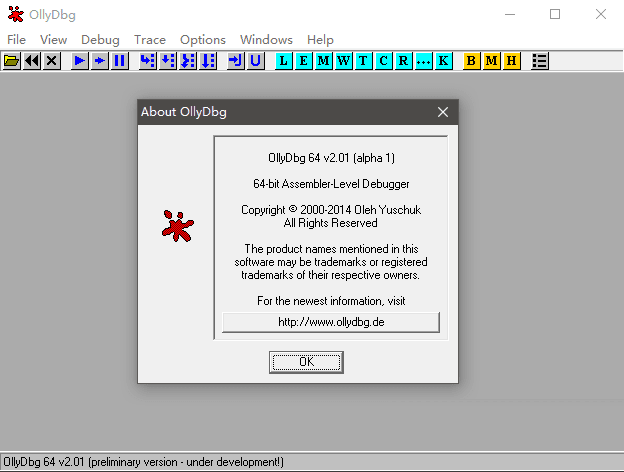Open the Trace menu
624x472 pixels.
click(x=150, y=40)
